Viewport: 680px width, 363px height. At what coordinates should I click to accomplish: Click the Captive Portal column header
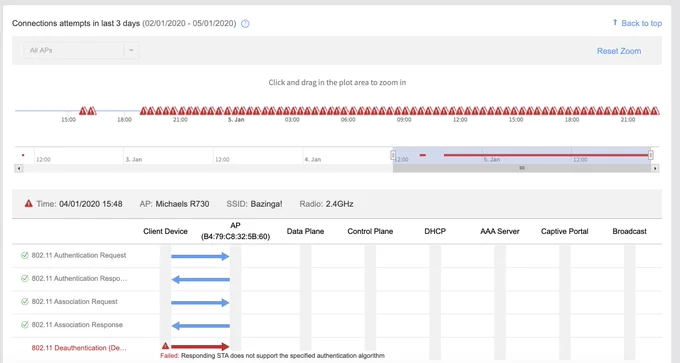click(x=565, y=231)
